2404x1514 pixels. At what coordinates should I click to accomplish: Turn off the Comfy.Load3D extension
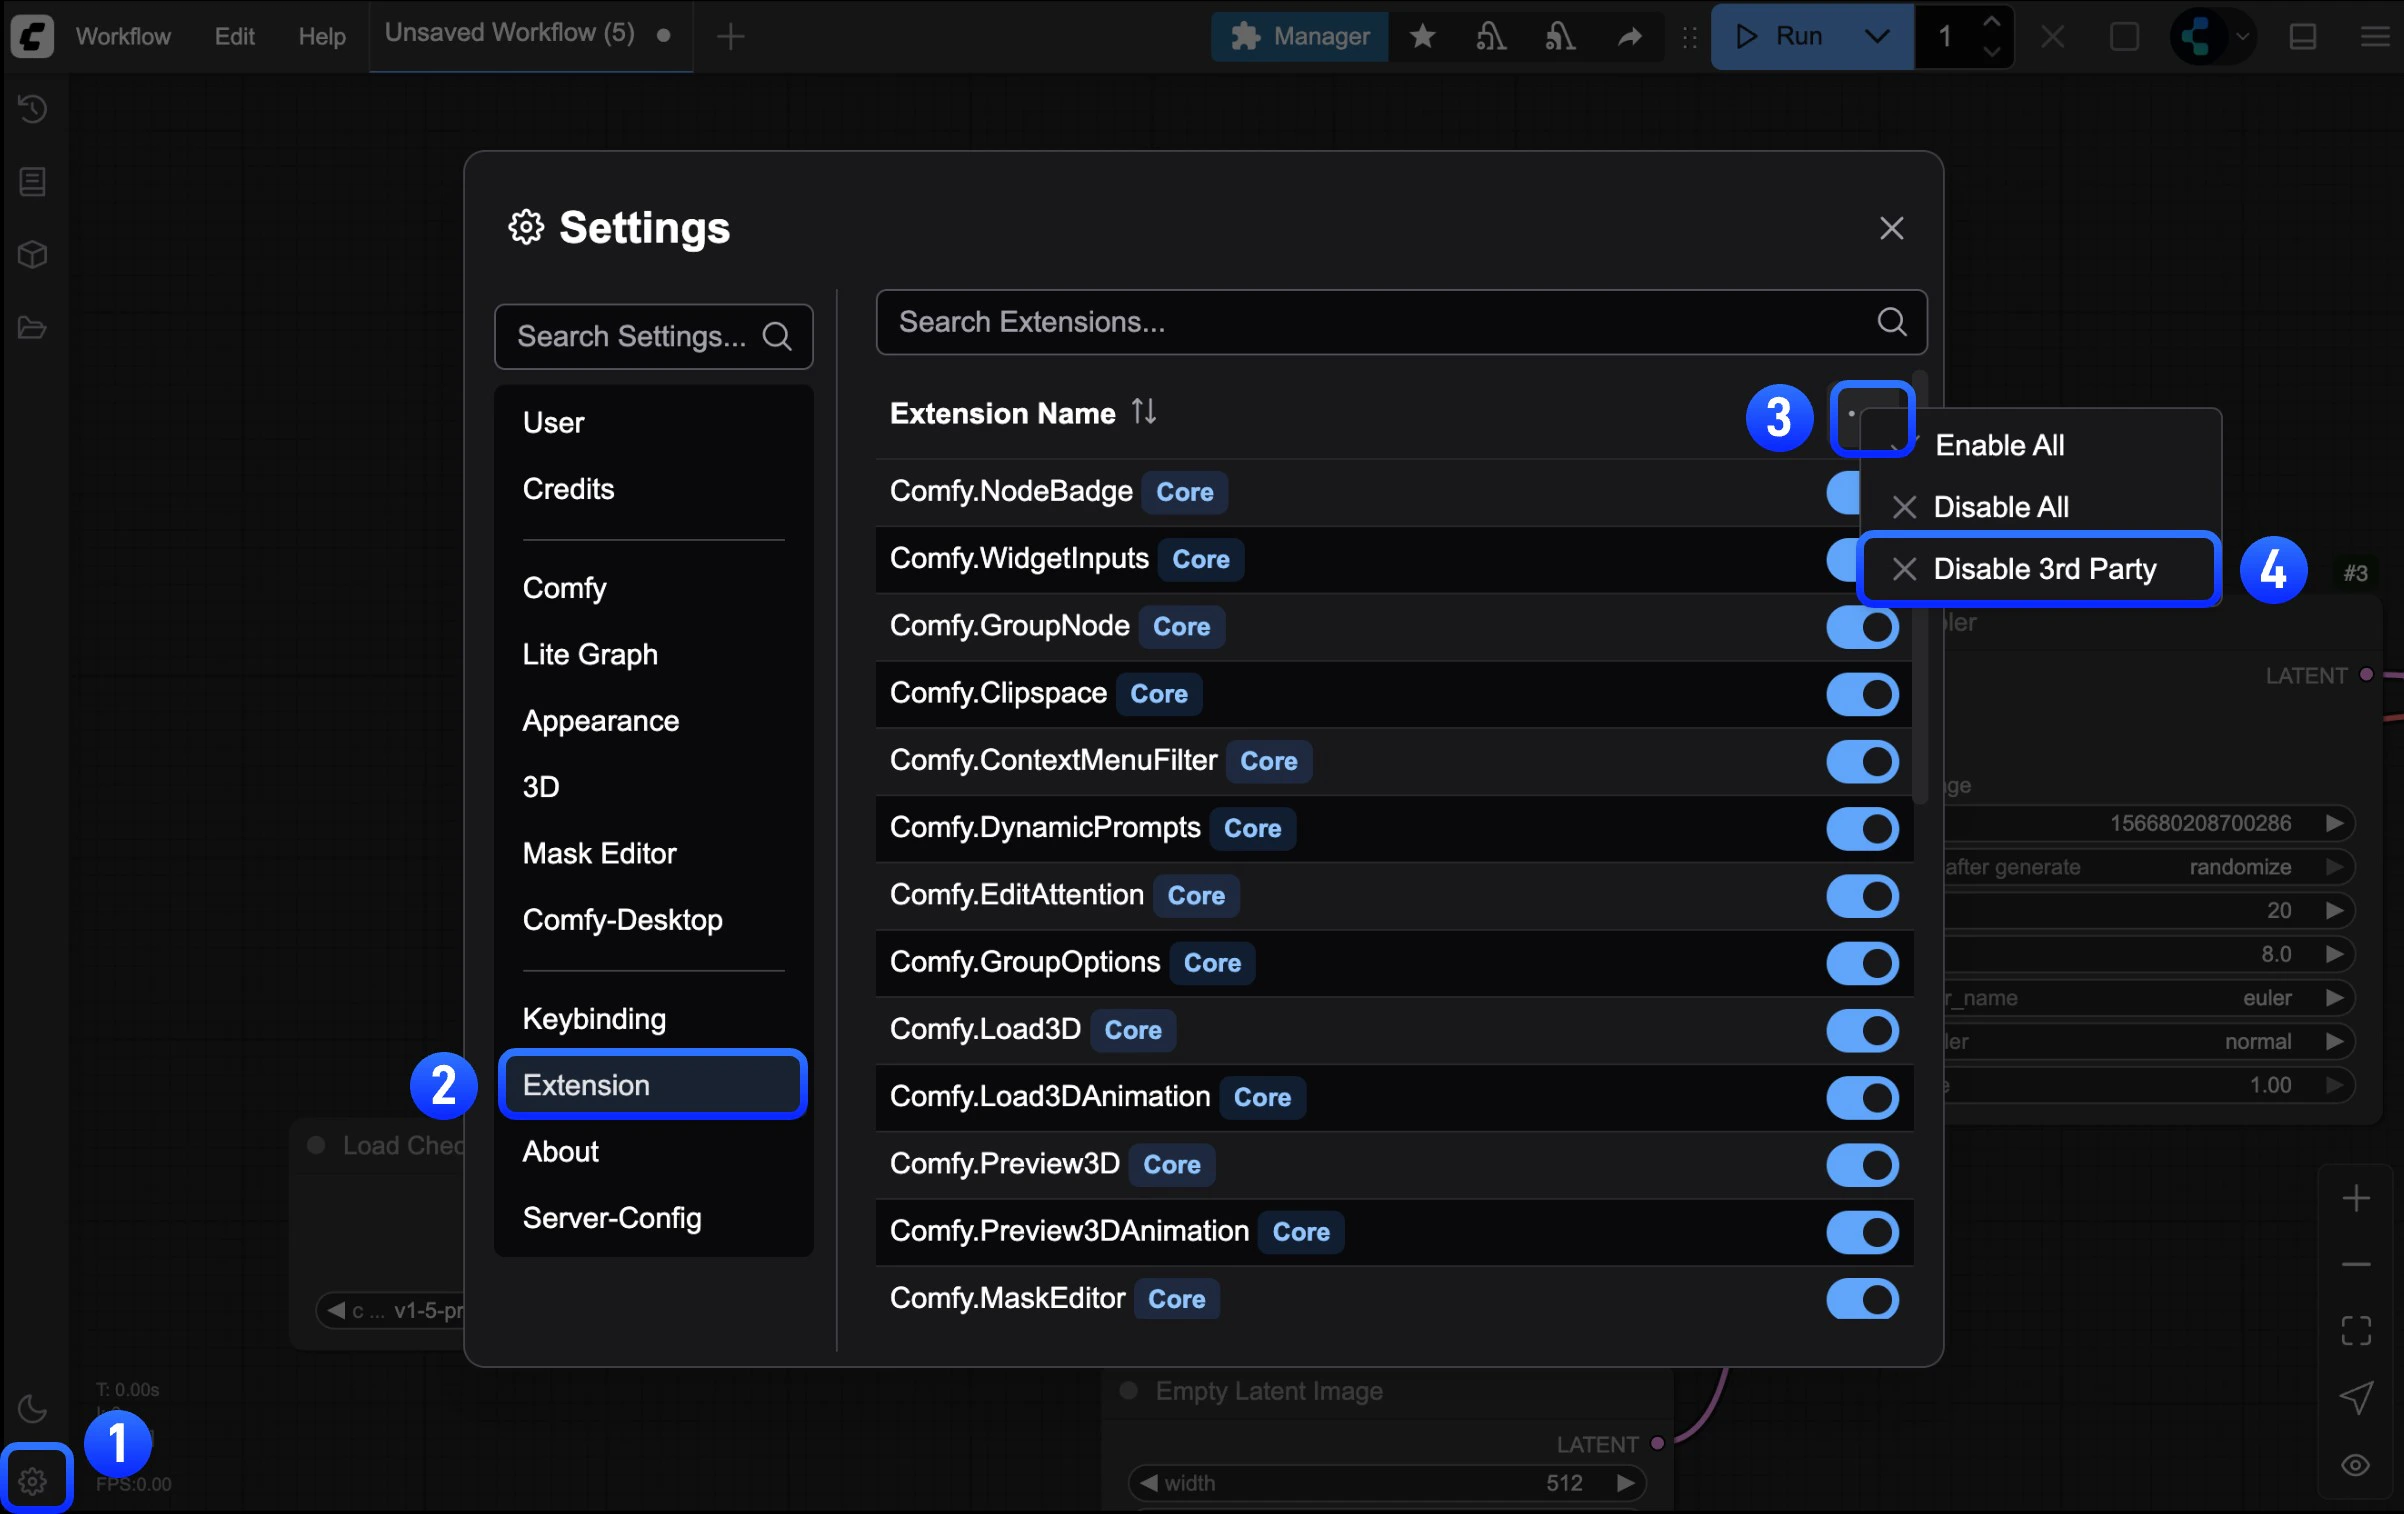(x=1861, y=1030)
